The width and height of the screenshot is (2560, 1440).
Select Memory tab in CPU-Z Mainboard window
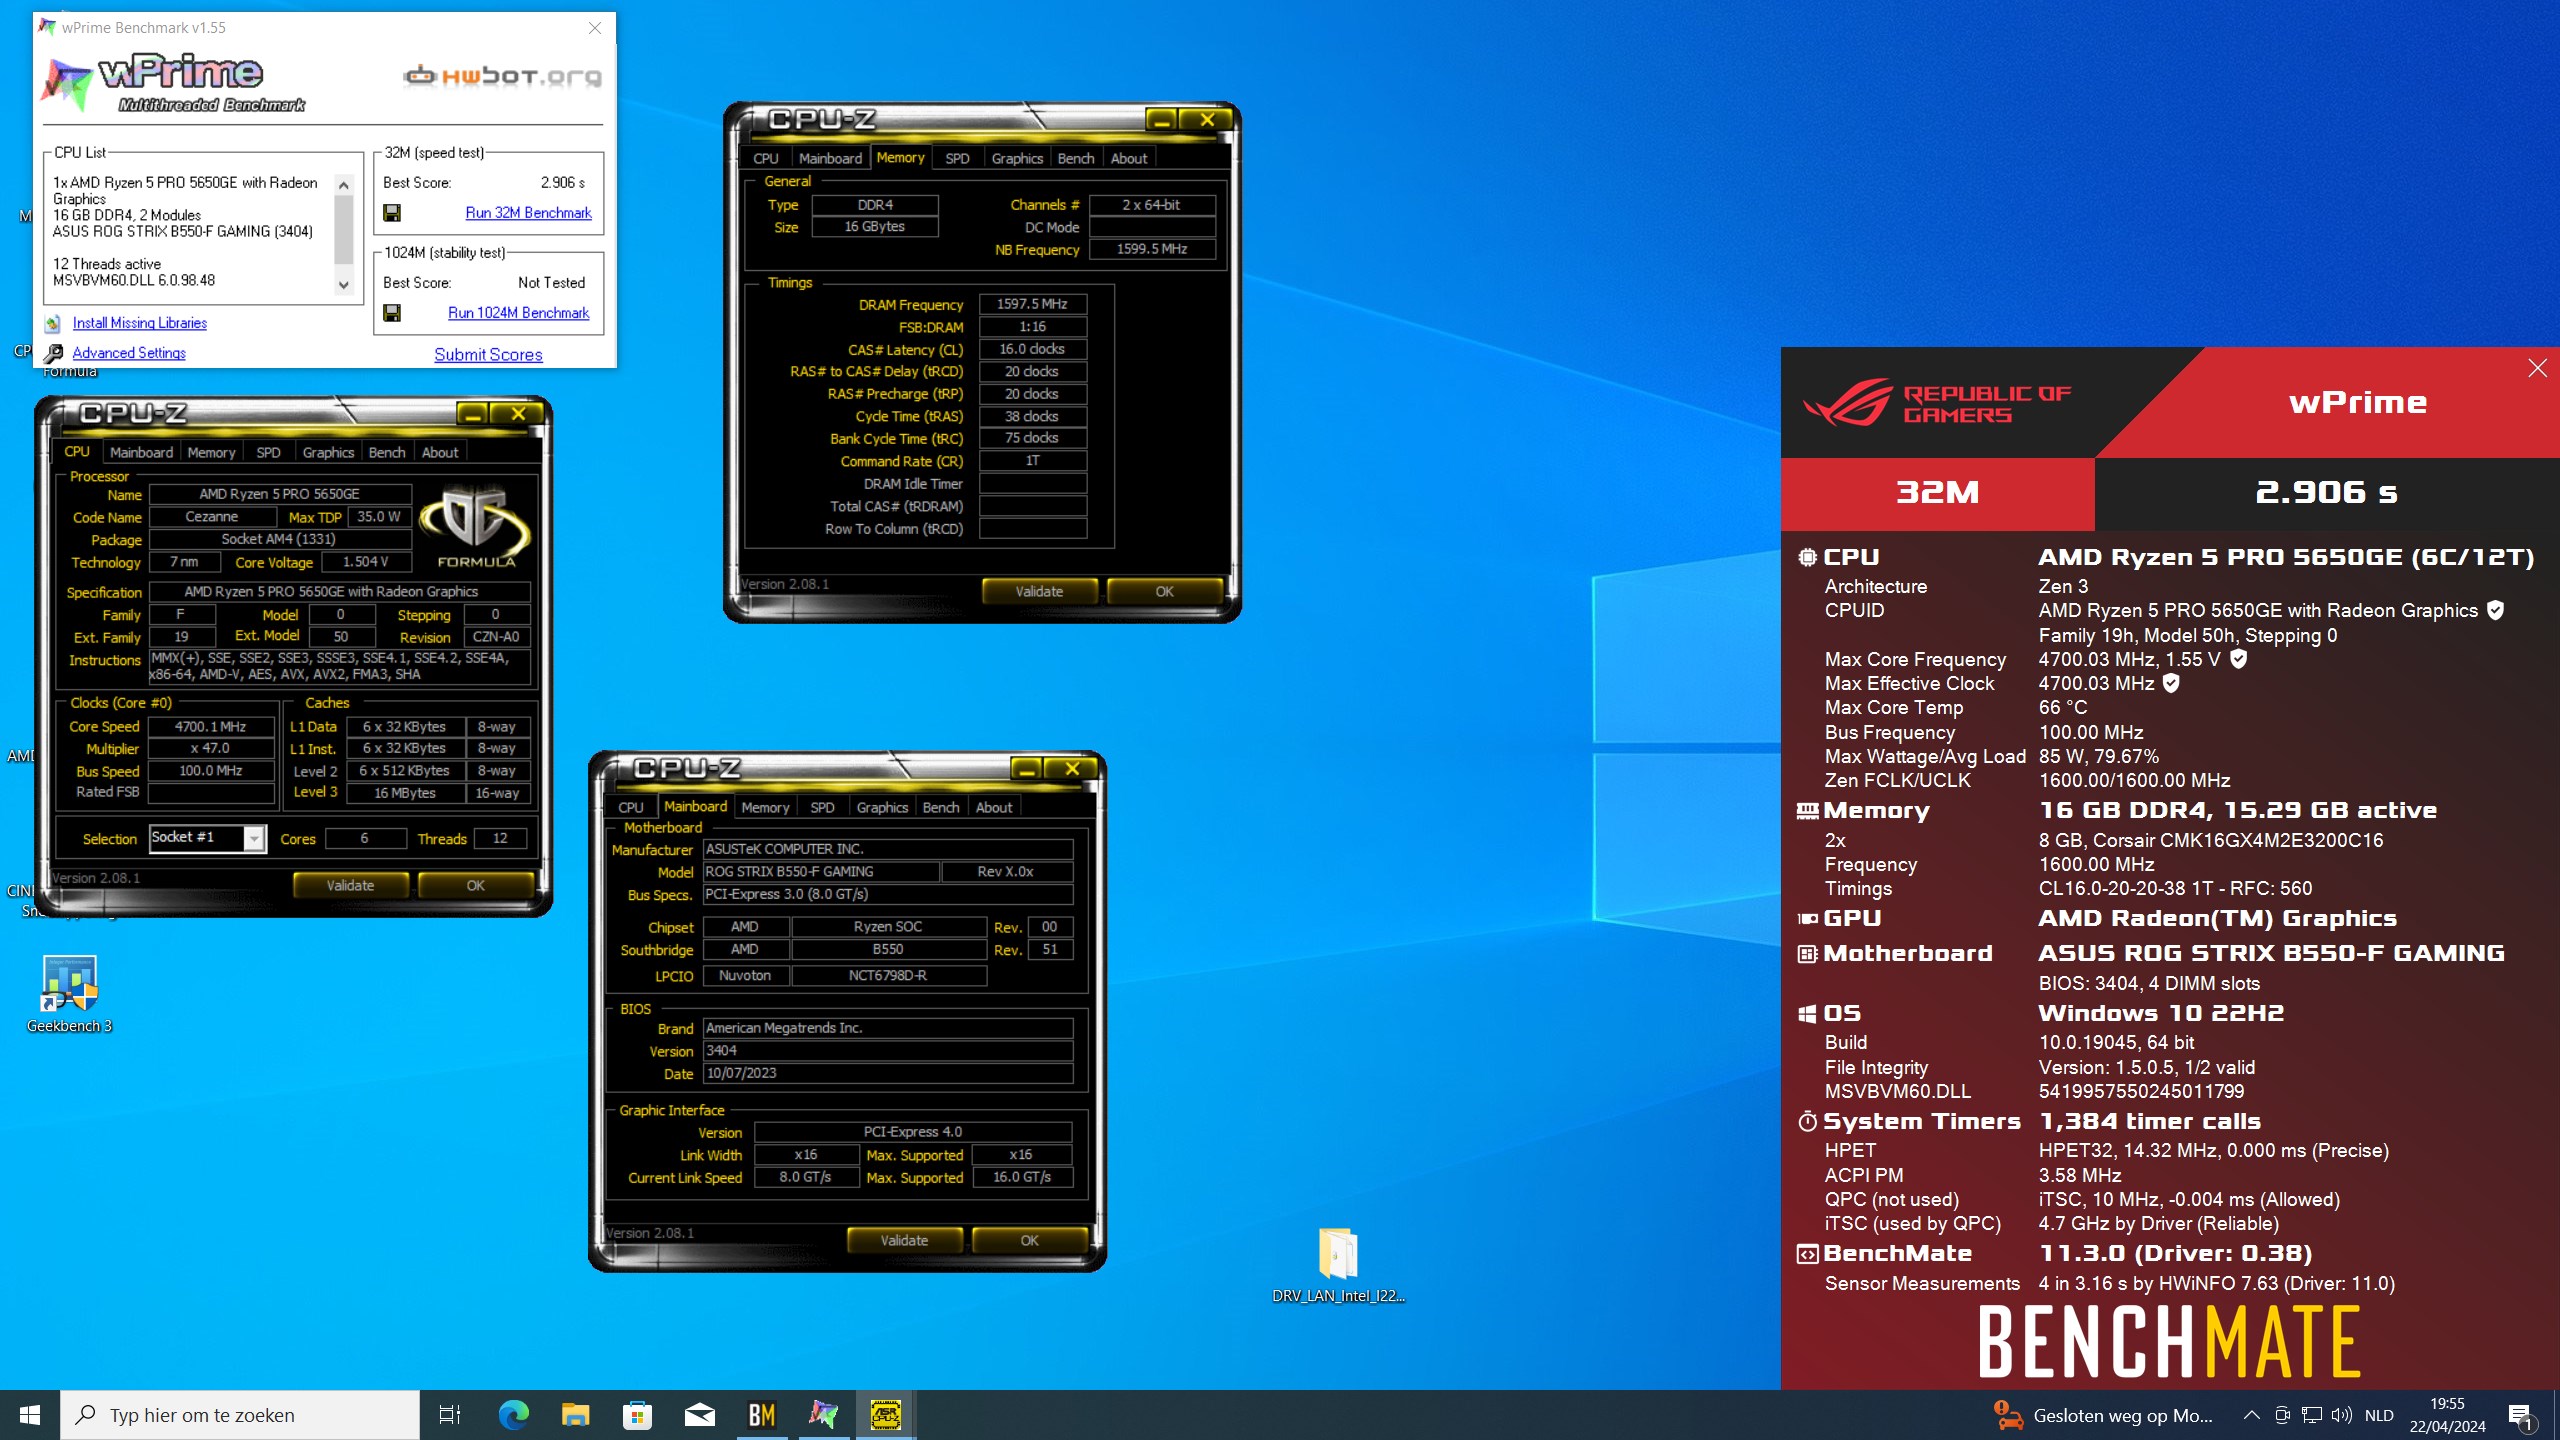tap(765, 807)
